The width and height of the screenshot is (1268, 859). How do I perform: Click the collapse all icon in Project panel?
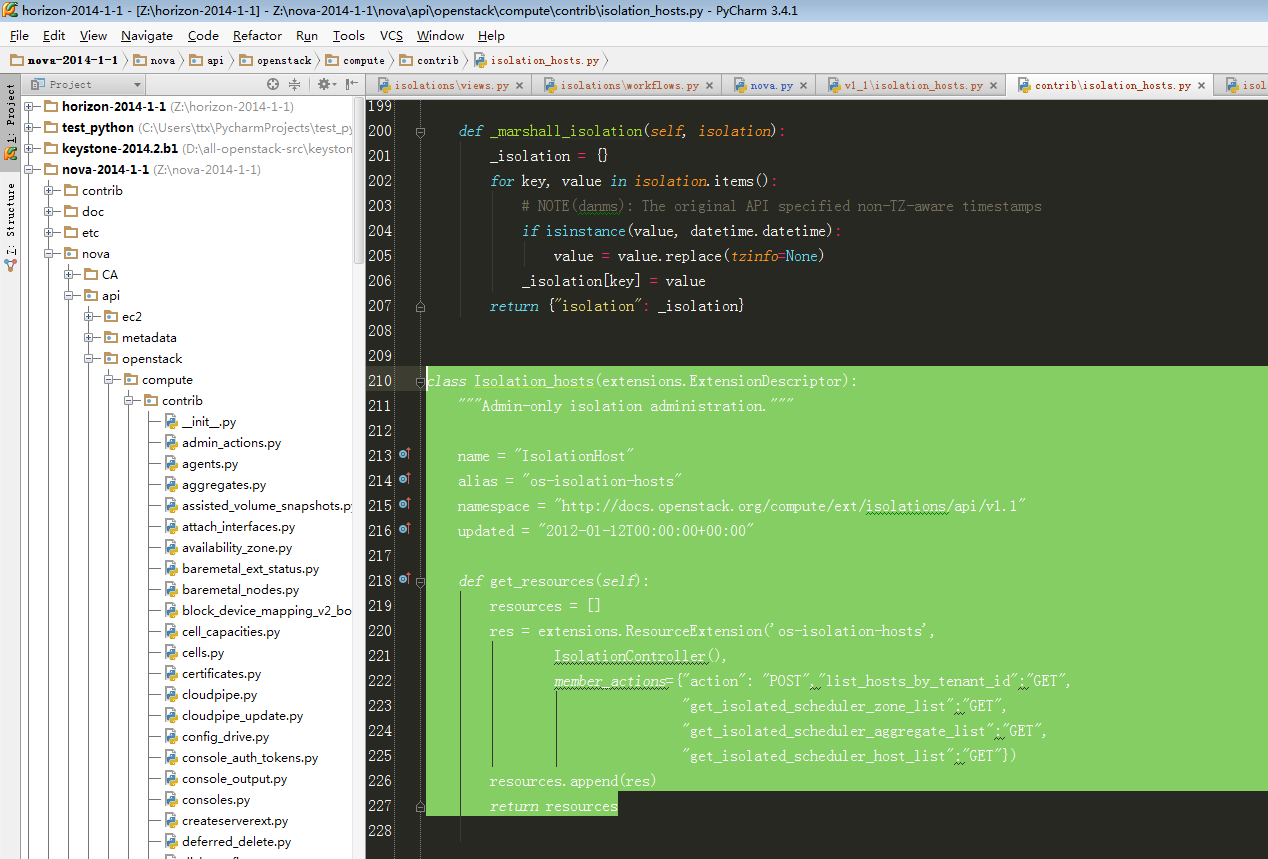click(295, 85)
